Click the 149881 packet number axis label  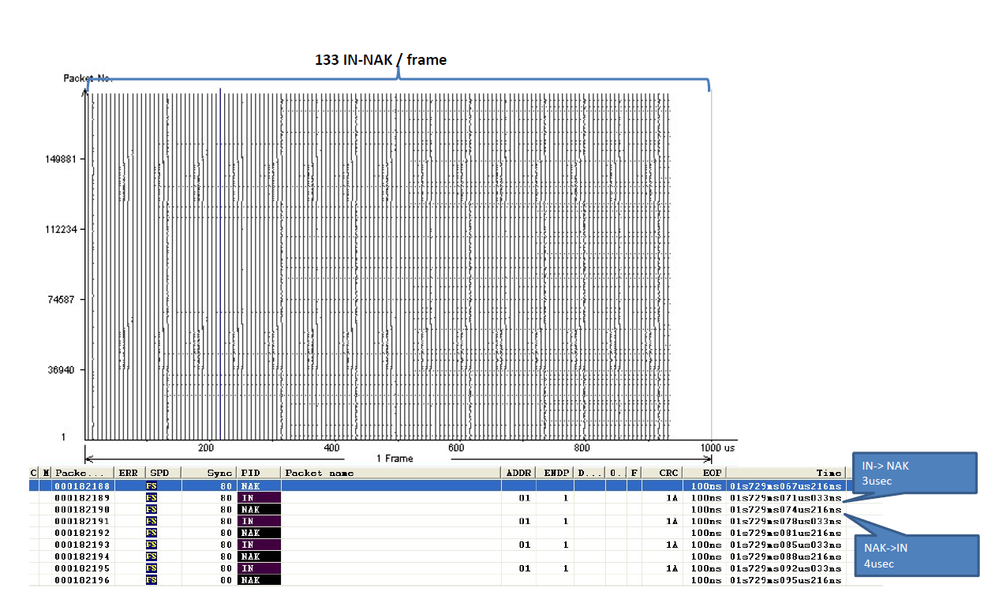[x=61, y=159]
